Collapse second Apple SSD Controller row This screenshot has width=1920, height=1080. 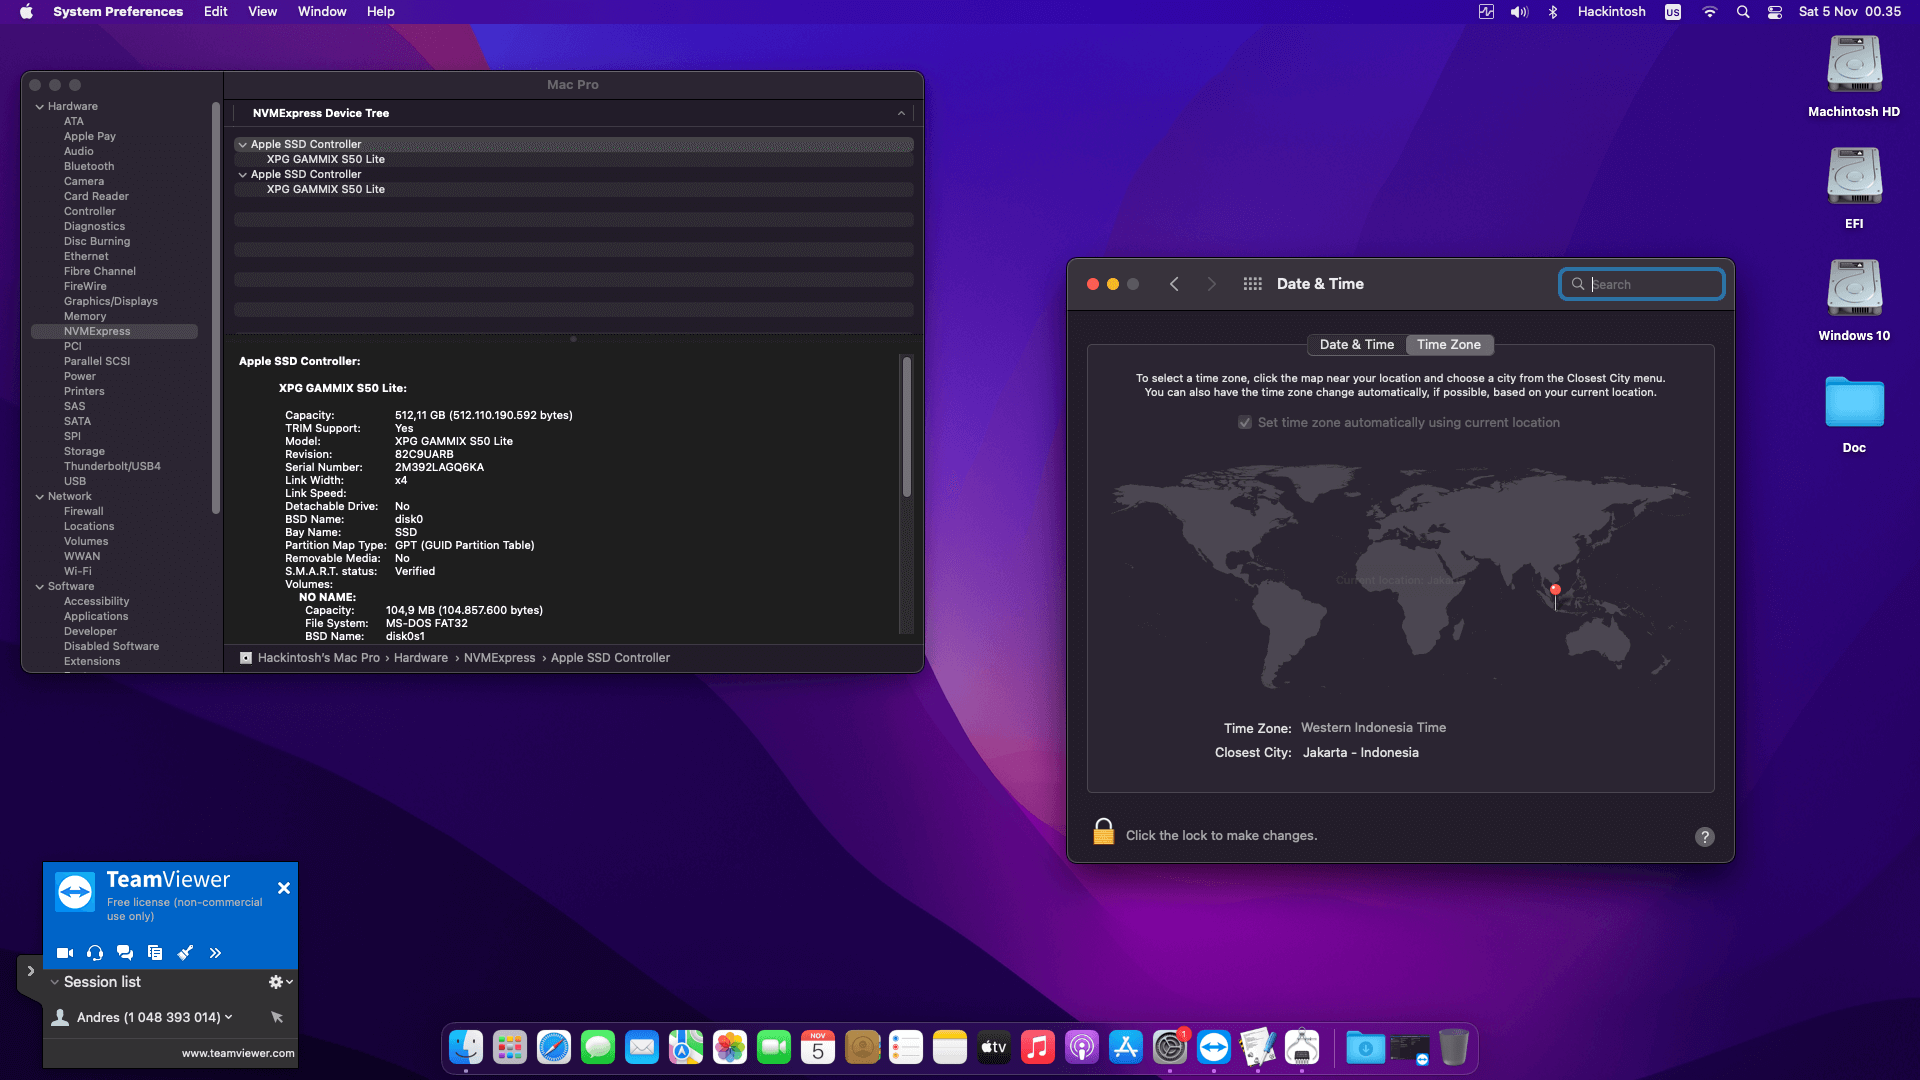click(242, 174)
